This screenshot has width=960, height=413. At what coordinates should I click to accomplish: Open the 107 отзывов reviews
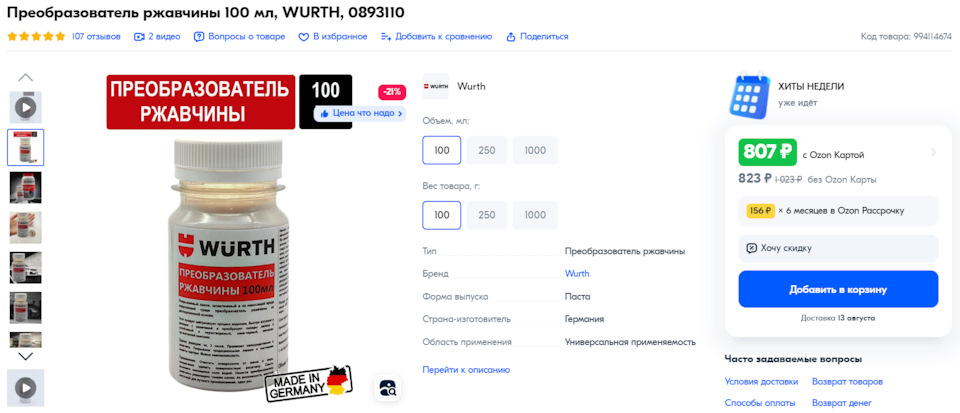tap(96, 37)
